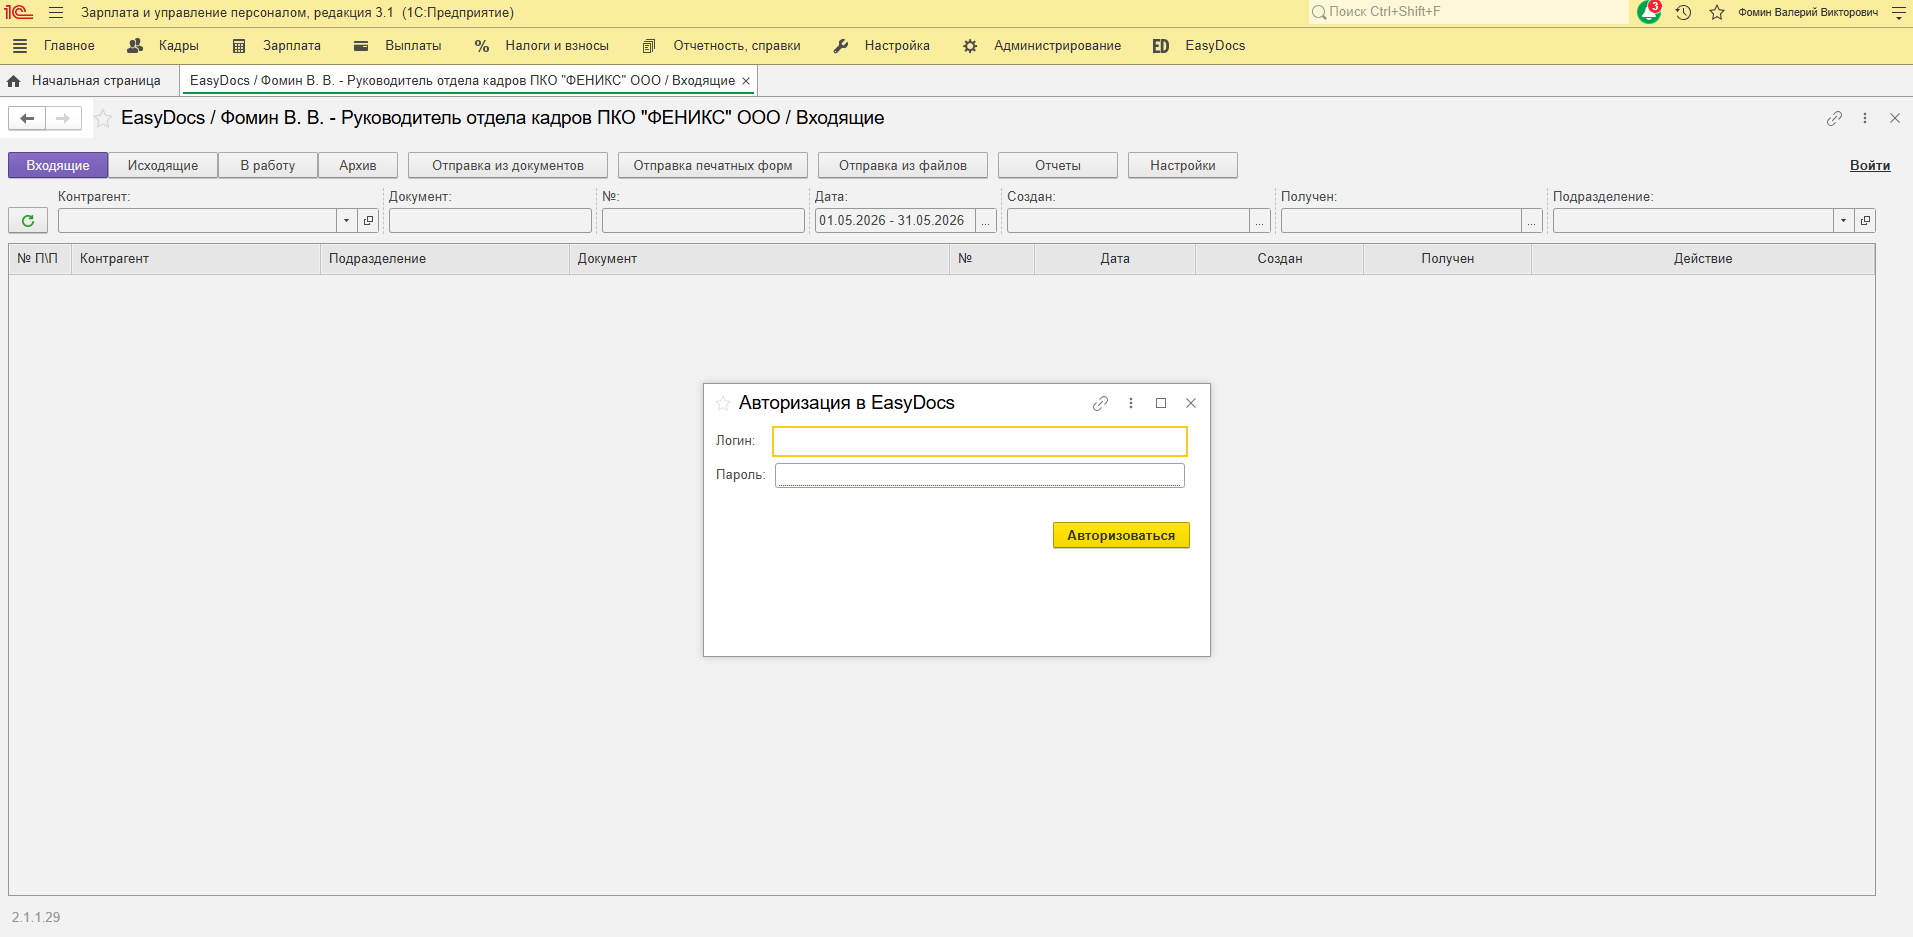The height and width of the screenshot is (937, 1913).
Task: Close the EasyDocs Входящие tab
Action: point(746,81)
